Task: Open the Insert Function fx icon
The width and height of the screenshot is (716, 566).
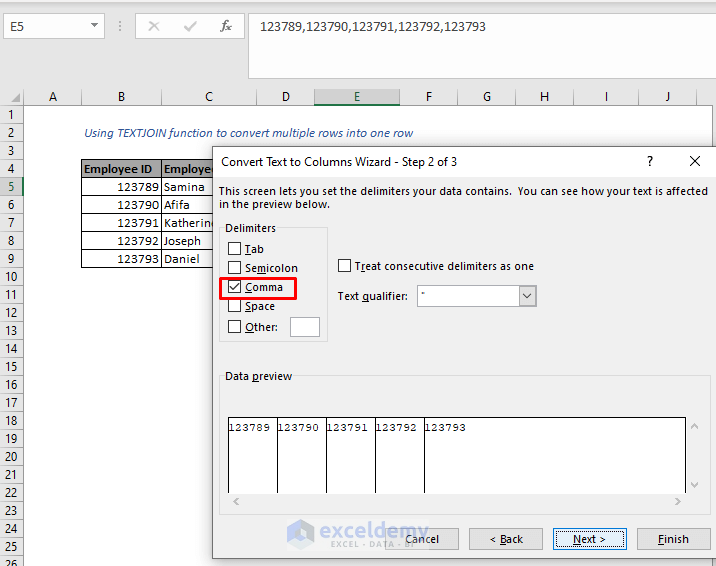Action: pos(226,26)
